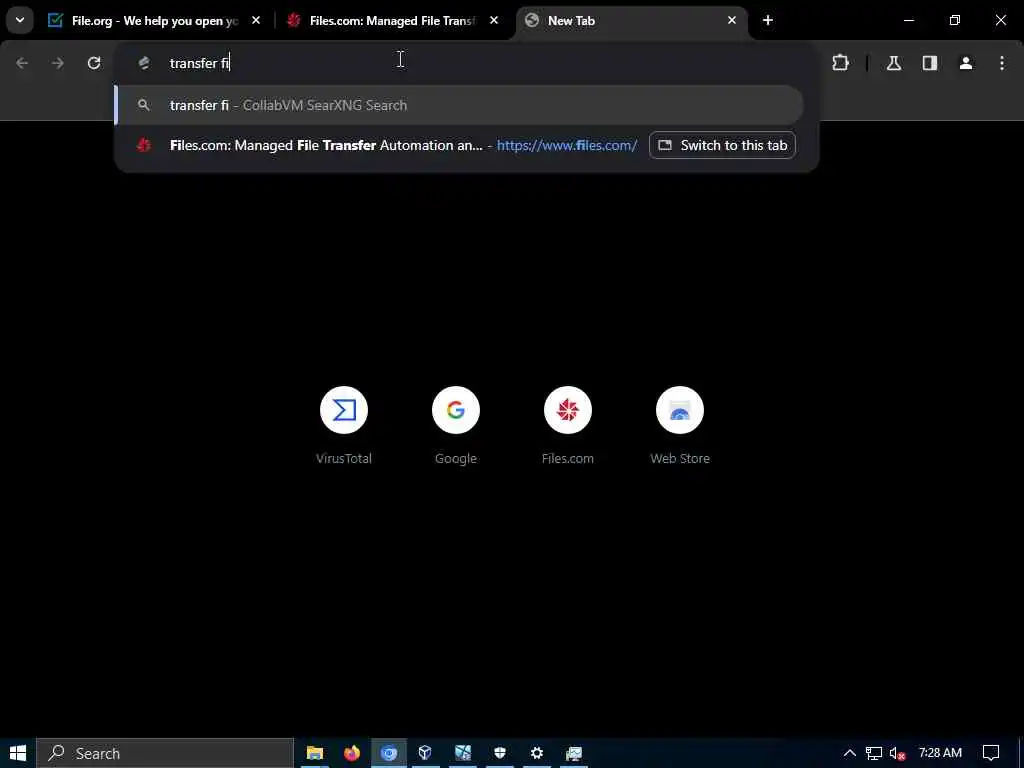Screen dimensions: 1024x768
Task: Click the Switch to this tab button
Action: (x=722, y=145)
